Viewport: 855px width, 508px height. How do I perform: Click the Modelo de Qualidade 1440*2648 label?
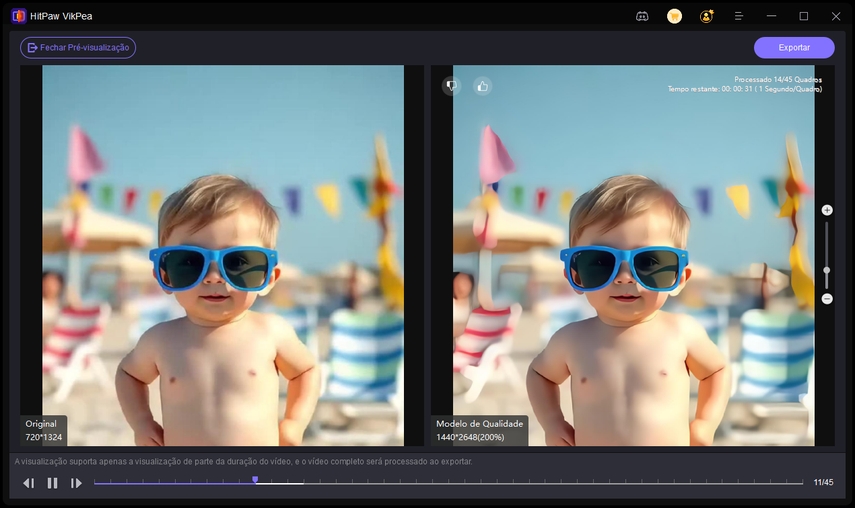tap(479, 431)
